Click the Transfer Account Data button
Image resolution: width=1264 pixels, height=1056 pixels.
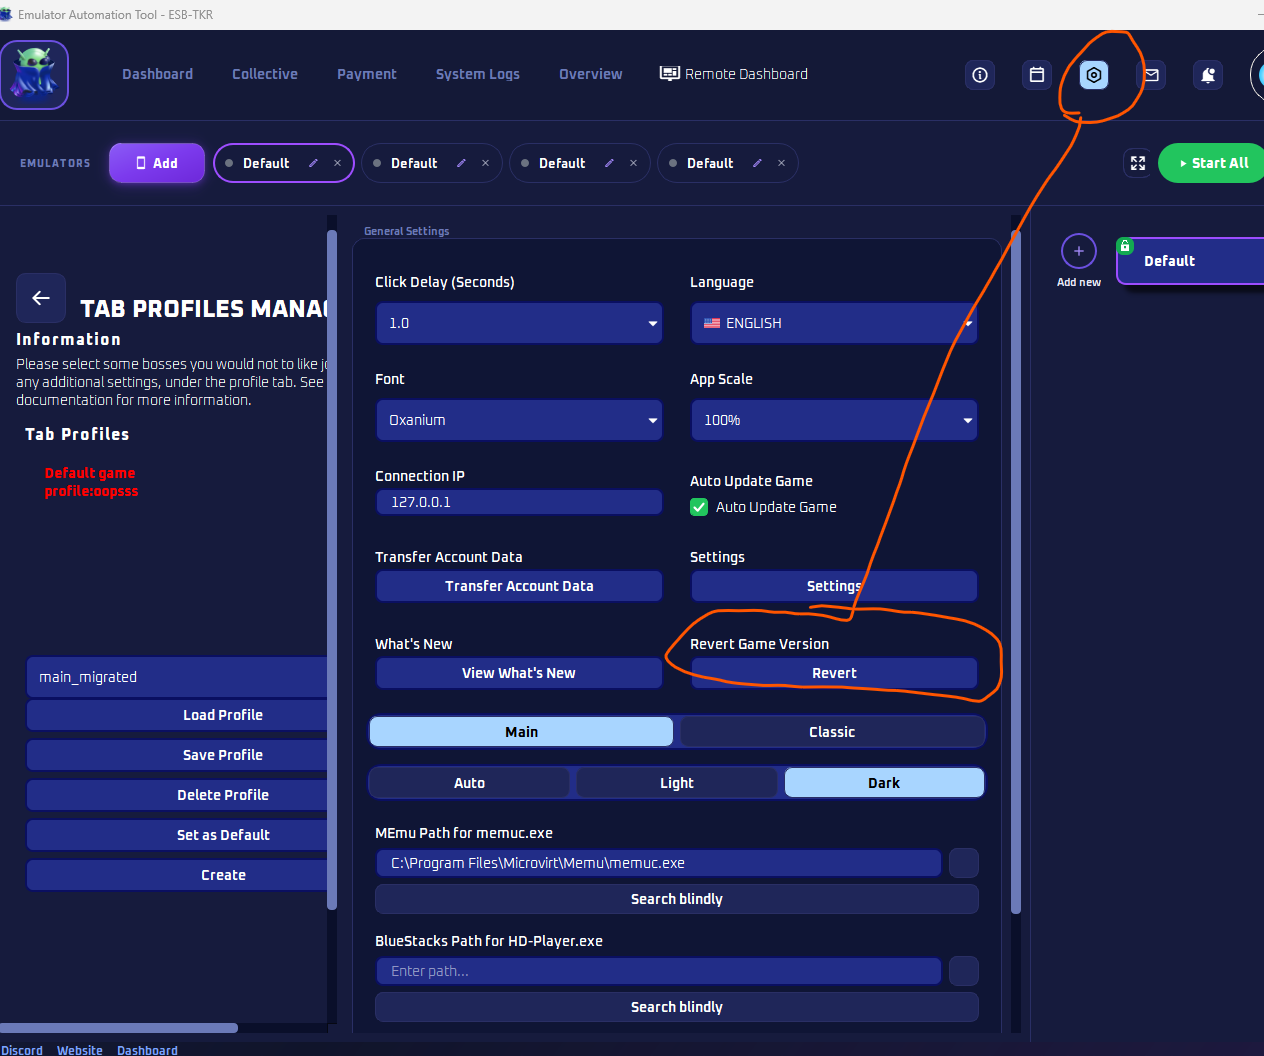click(x=519, y=586)
